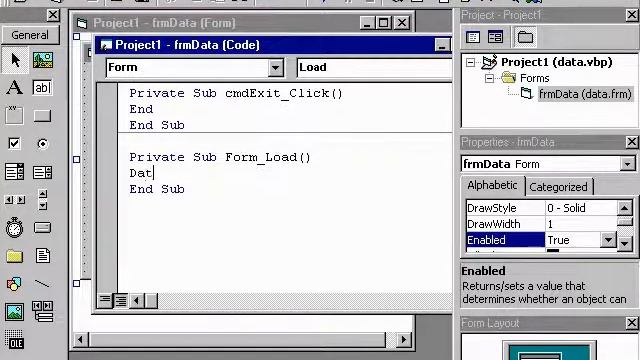
Task: Toggle Folders in Project explorer
Action: coord(525,37)
